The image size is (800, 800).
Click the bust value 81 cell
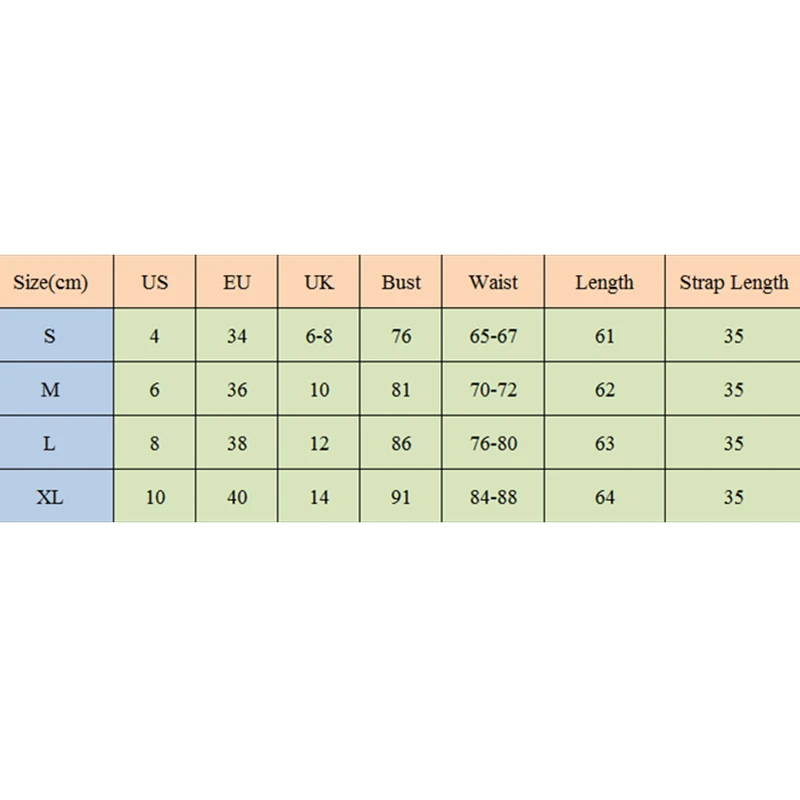point(401,390)
